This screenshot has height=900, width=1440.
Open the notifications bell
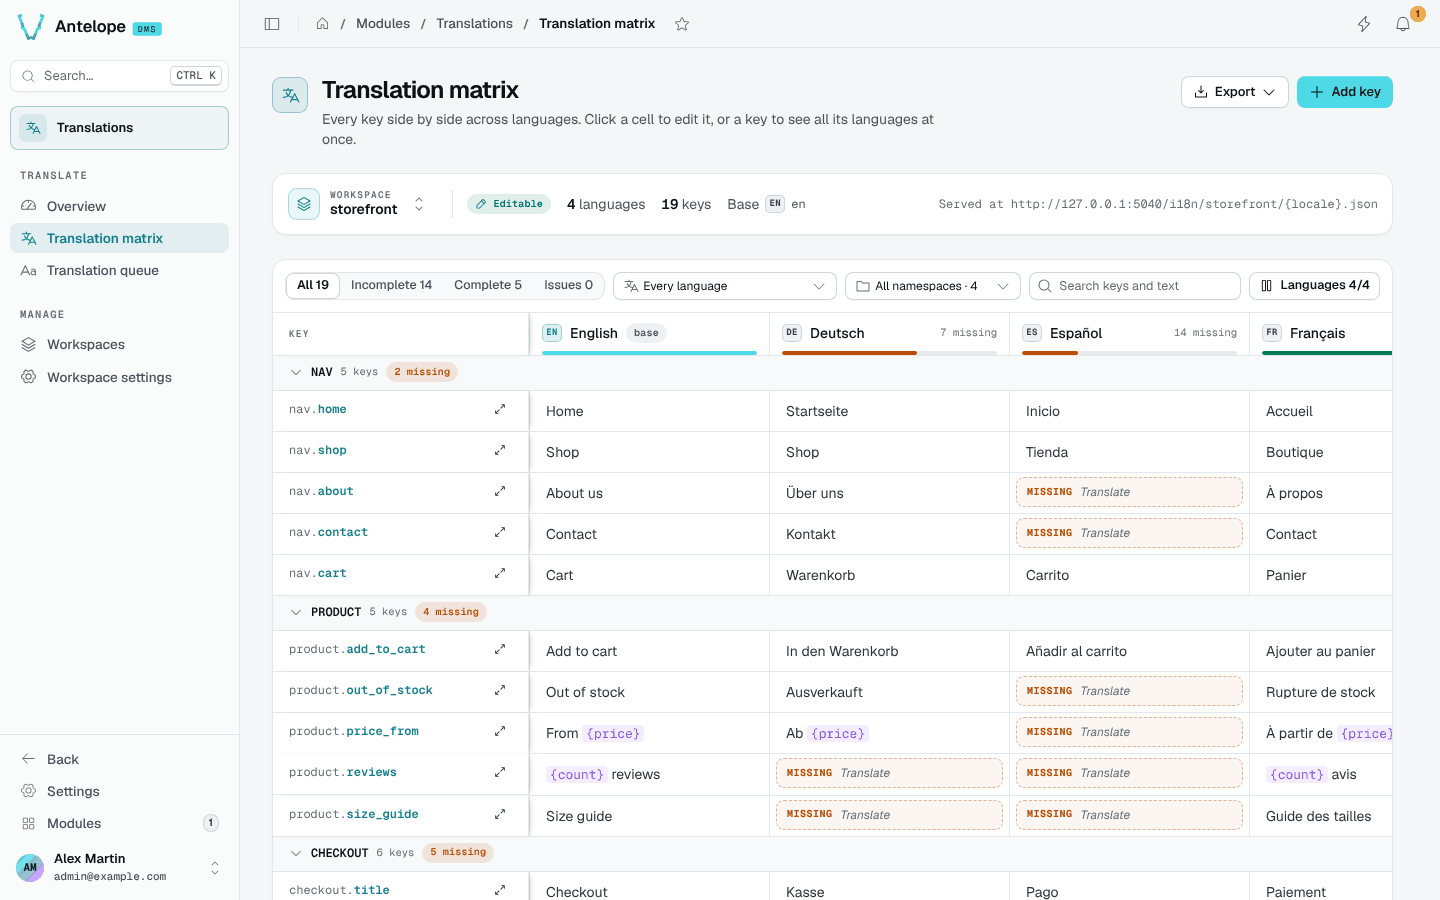[x=1403, y=24]
